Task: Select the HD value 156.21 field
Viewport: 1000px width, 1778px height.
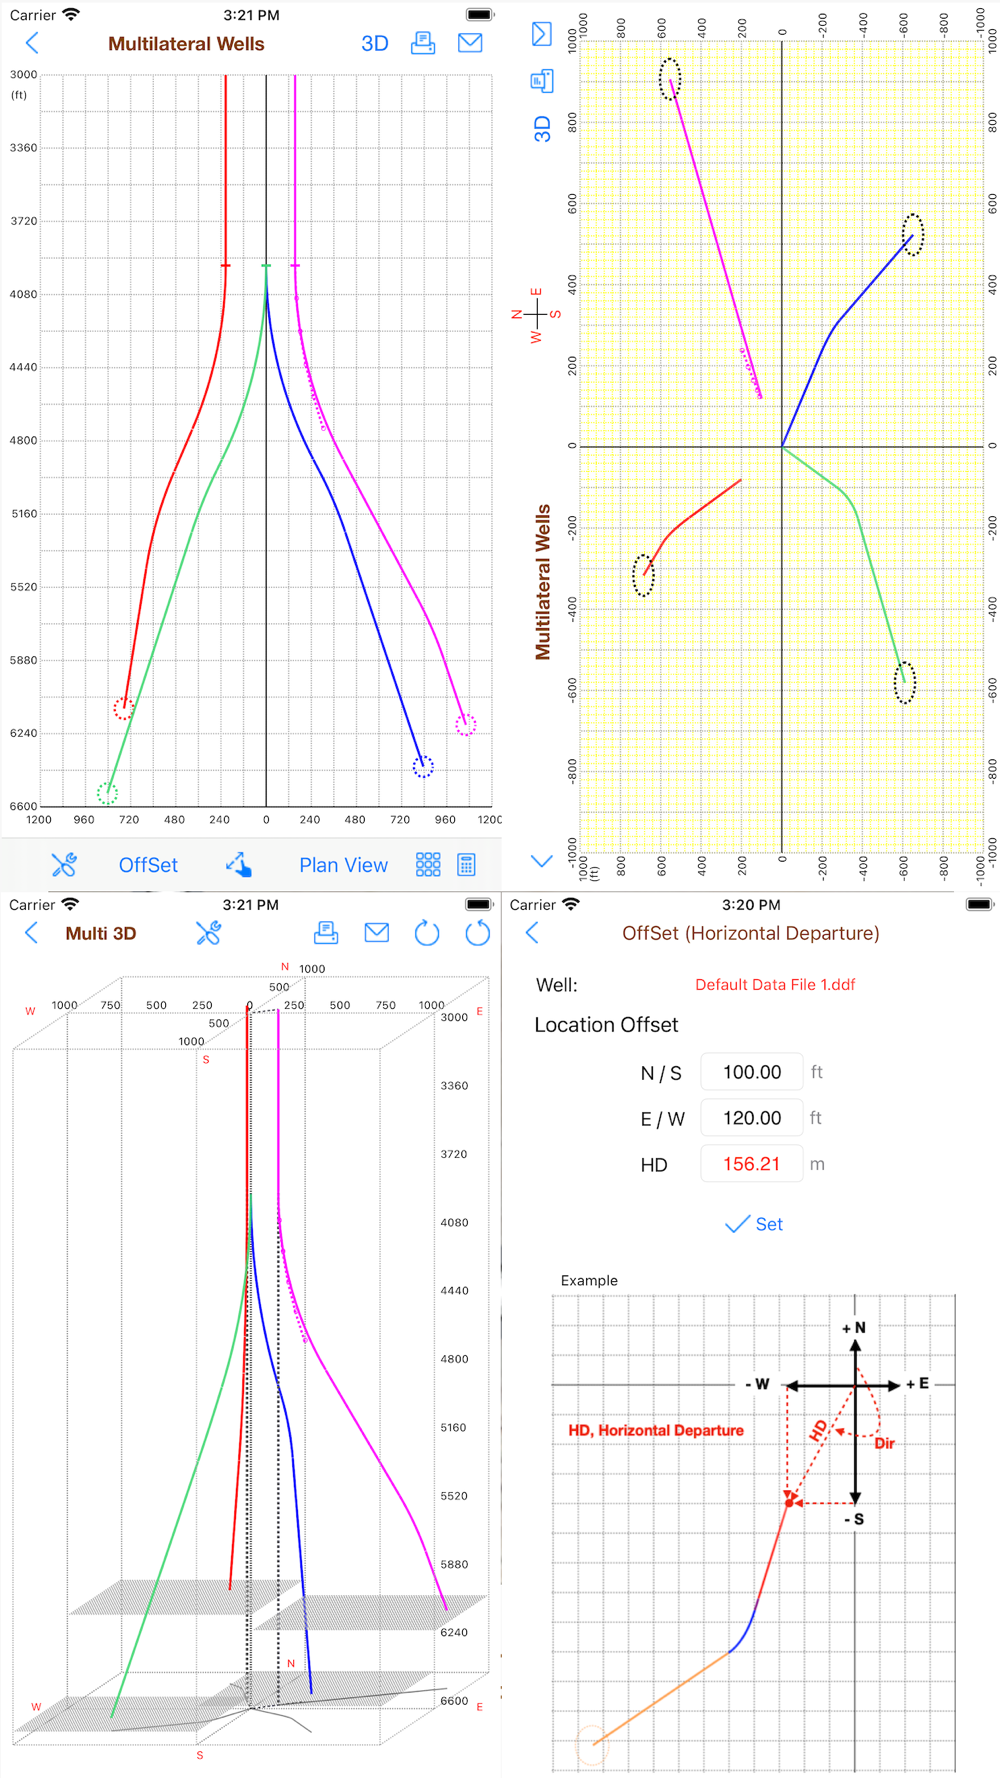Action: (x=752, y=1164)
